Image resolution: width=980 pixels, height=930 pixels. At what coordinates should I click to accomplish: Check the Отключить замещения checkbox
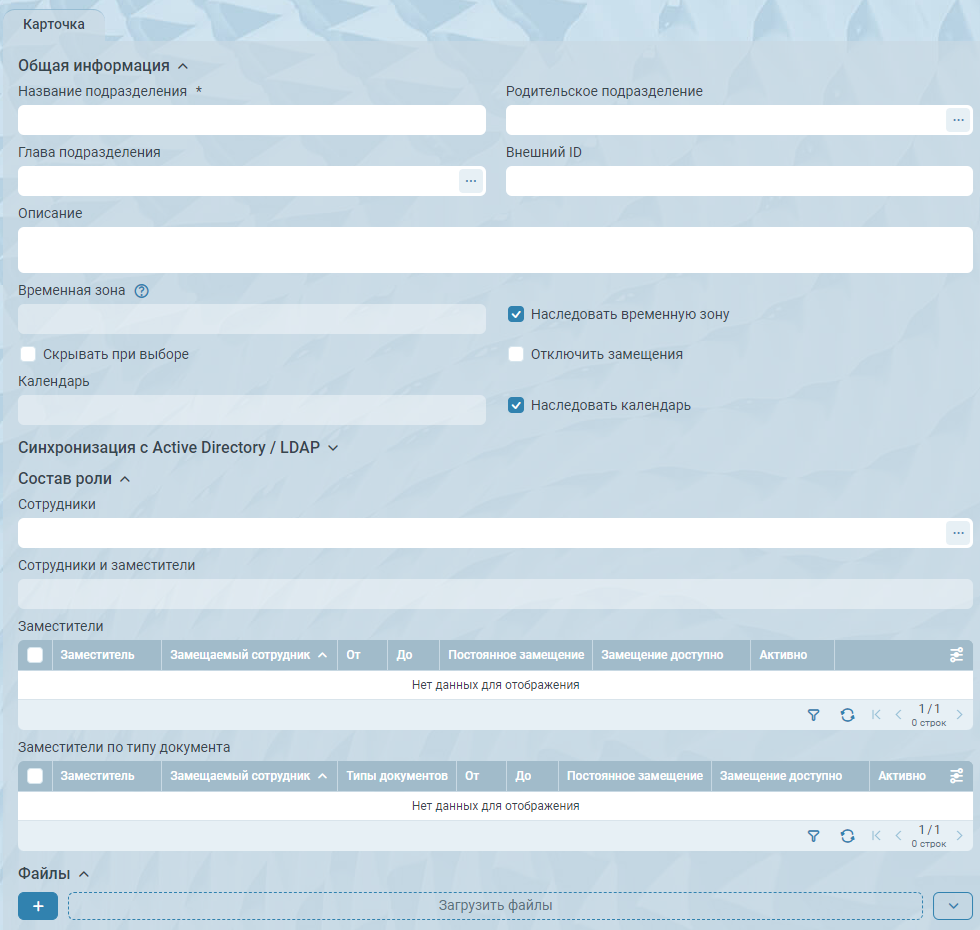(516, 354)
